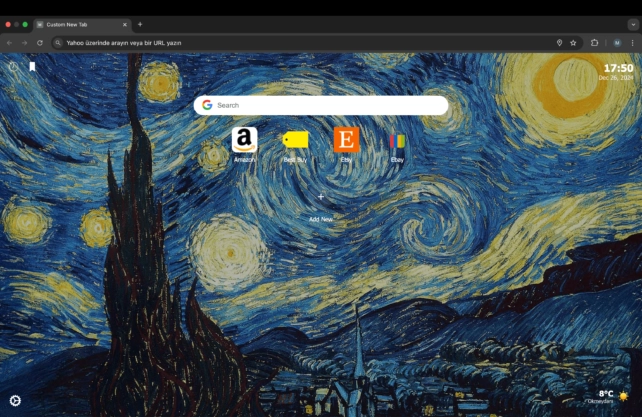Click the 17:50 clock display
Image resolution: width=642 pixels, height=417 pixels.
point(618,68)
